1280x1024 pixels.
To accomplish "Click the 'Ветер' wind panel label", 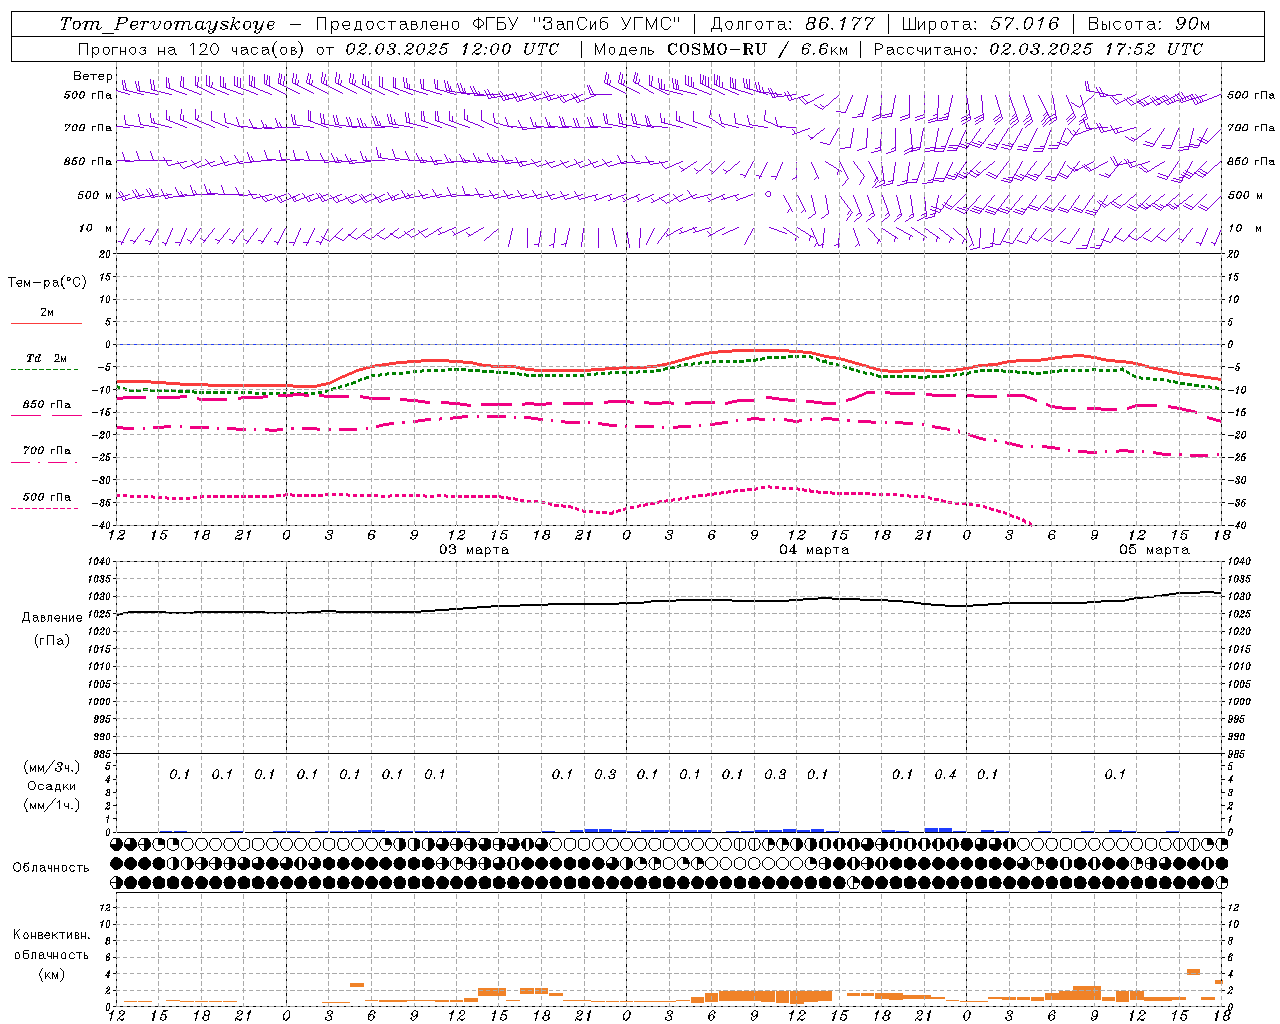I will coord(92,76).
